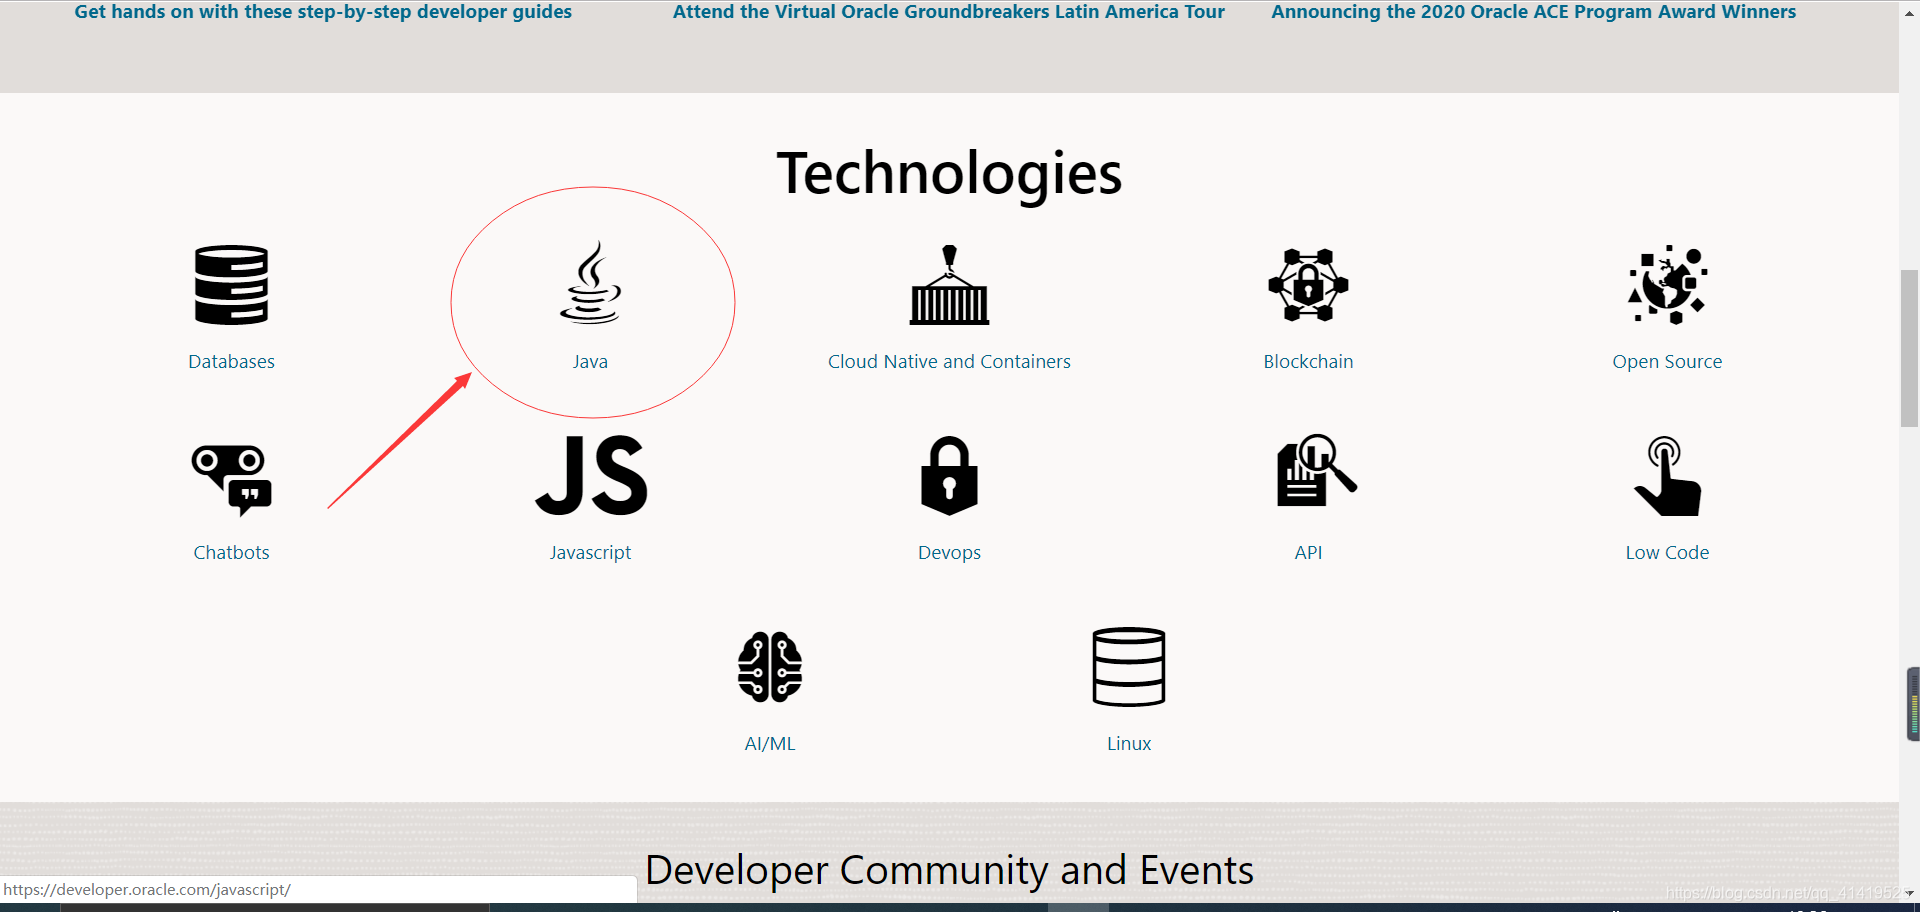This screenshot has width=1920, height=912.
Task: Open the step-by-step developer guides banner link
Action: click(x=323, y=12)
